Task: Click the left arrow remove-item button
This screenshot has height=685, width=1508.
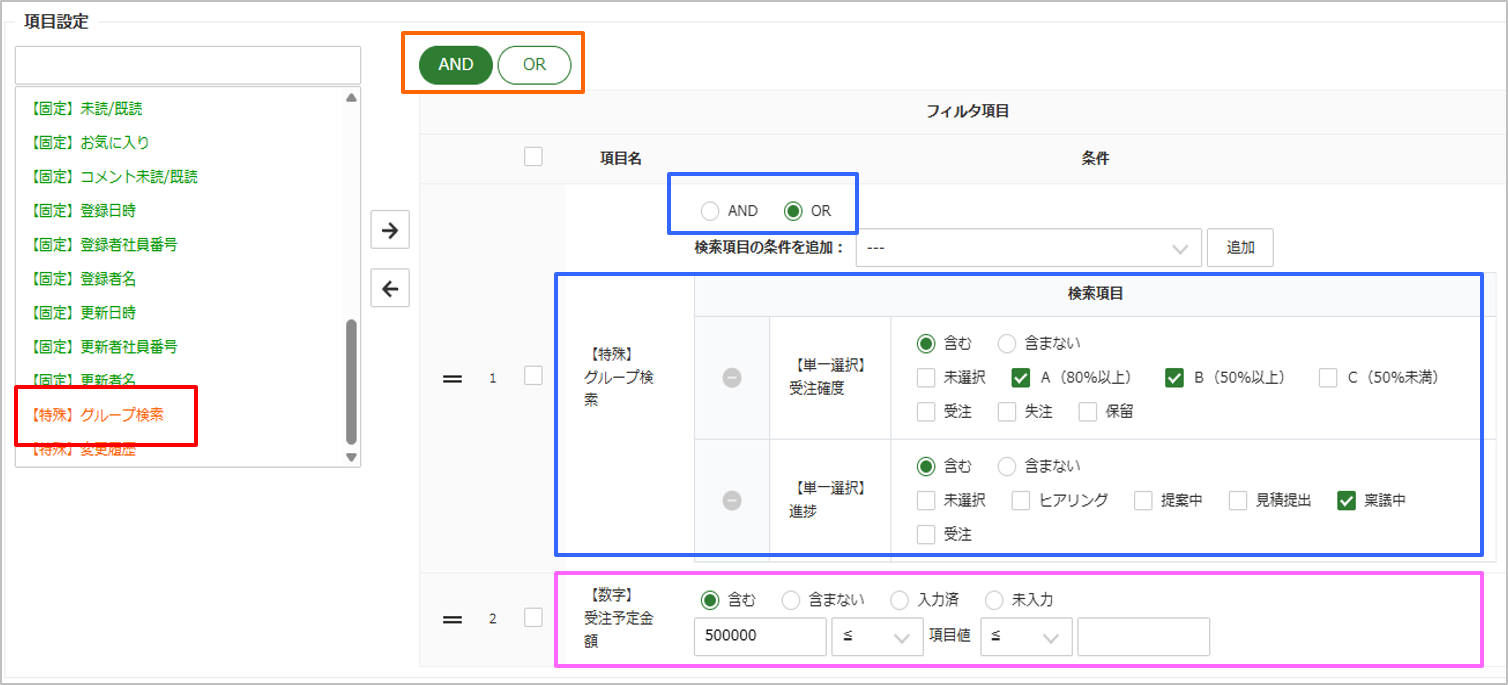Action: pos(390,289)
